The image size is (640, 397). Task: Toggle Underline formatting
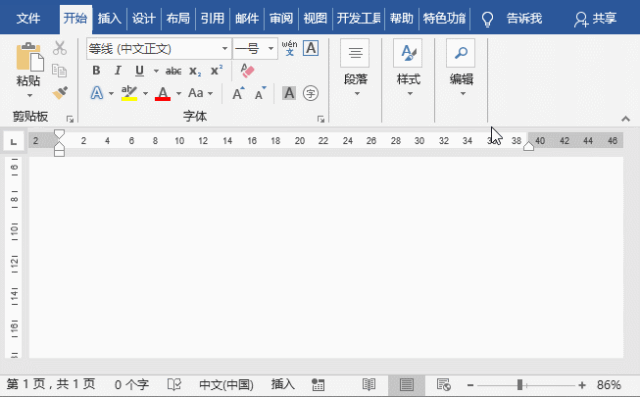pos(140,71)
